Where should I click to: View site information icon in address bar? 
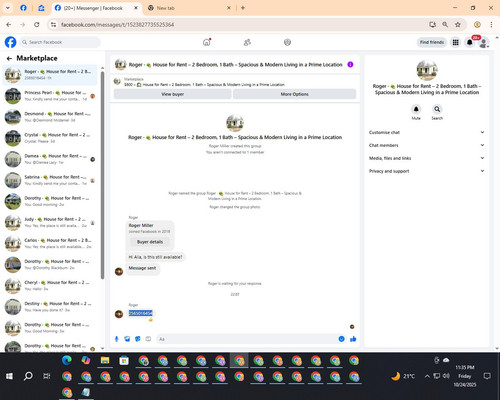point(53,25)
